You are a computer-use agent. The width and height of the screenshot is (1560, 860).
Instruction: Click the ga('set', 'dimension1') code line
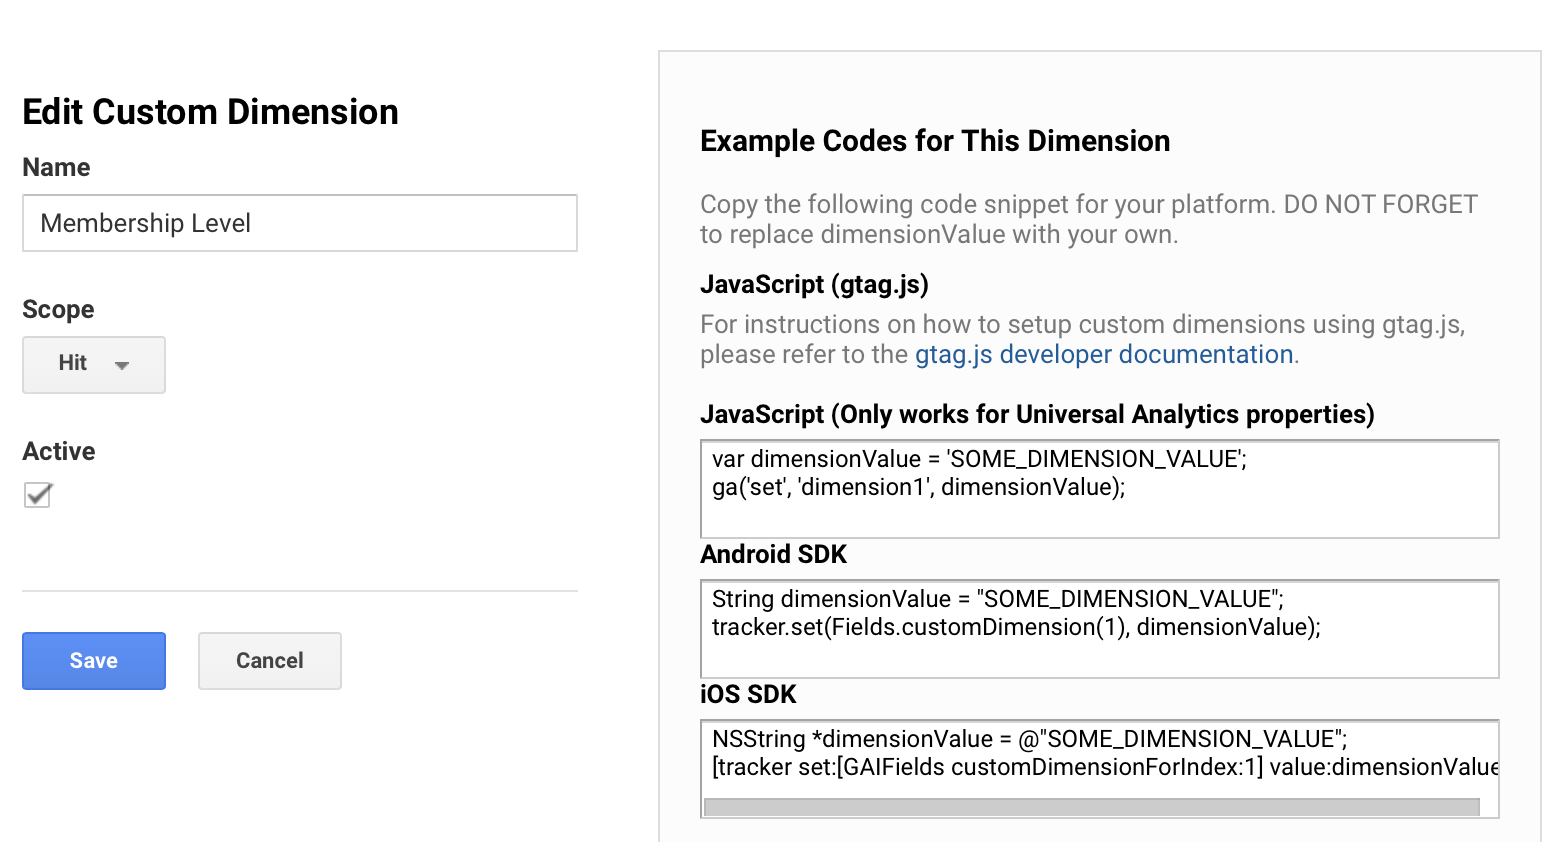click(919, 488)
